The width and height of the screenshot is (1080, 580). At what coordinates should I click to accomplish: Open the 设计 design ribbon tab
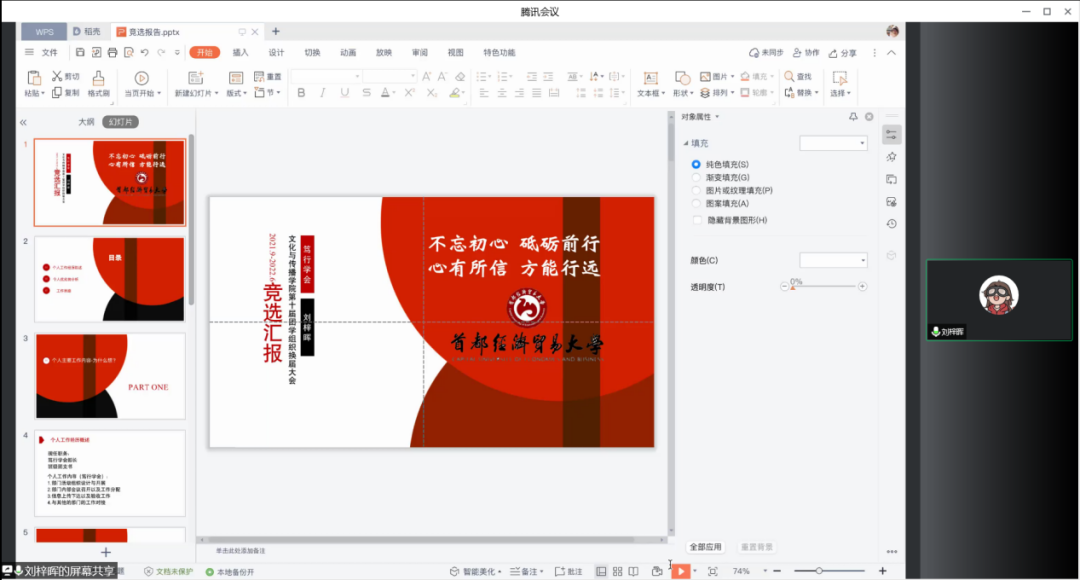[276, 53]
